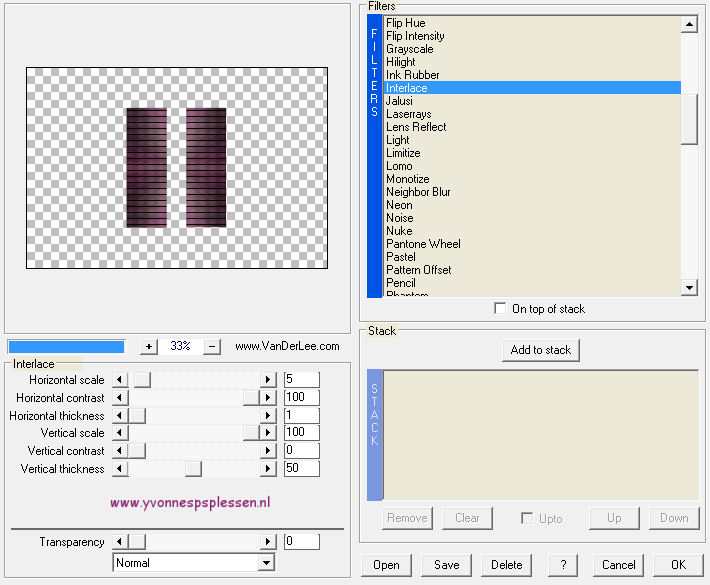Viewport: 710px width, 585px height.
Task: Click right arrow of Horizontal thickness slider
Action: (268, 415)
